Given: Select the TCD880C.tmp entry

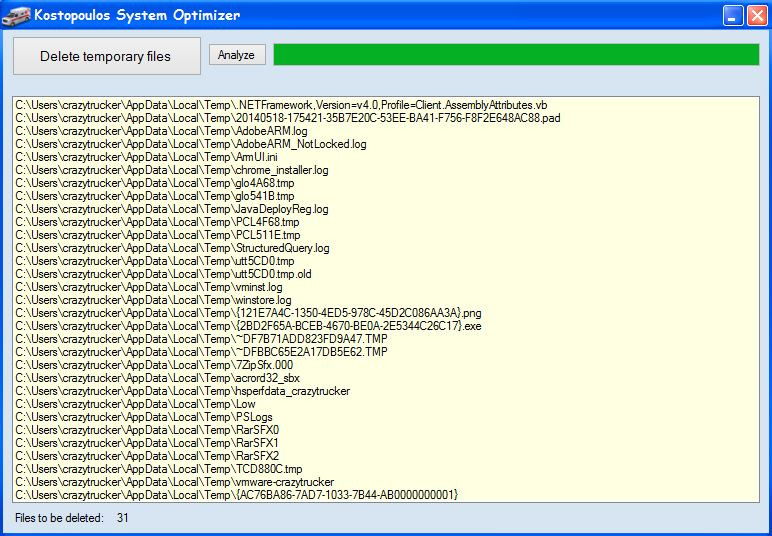Looking at the screenshot, I should [159, 469].
